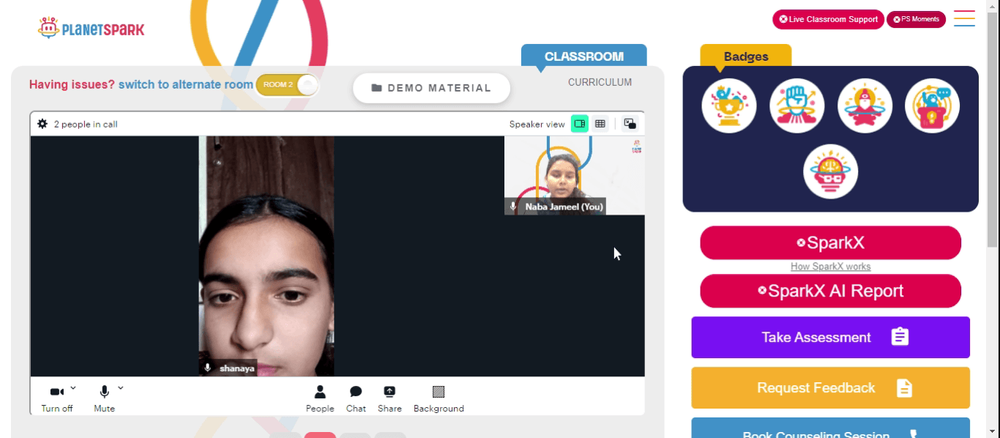Click the picture-in-picture icon
Image resolution: width=1000 pixels, height=438 pixels.
pos(629,124)
